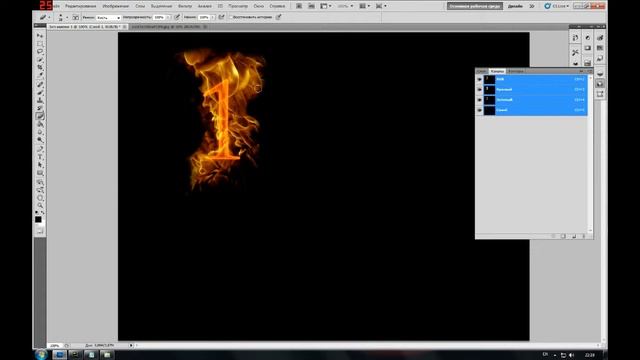Select the Pen tool
This screenshot has width=640, height=360.
tap(40, 149)
